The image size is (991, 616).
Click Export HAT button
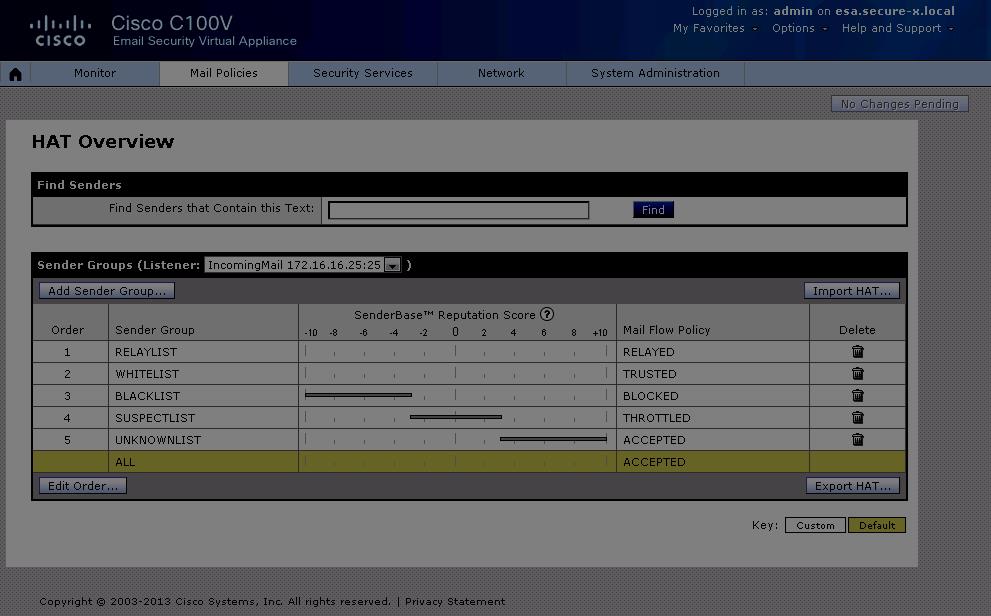(853, 486)
